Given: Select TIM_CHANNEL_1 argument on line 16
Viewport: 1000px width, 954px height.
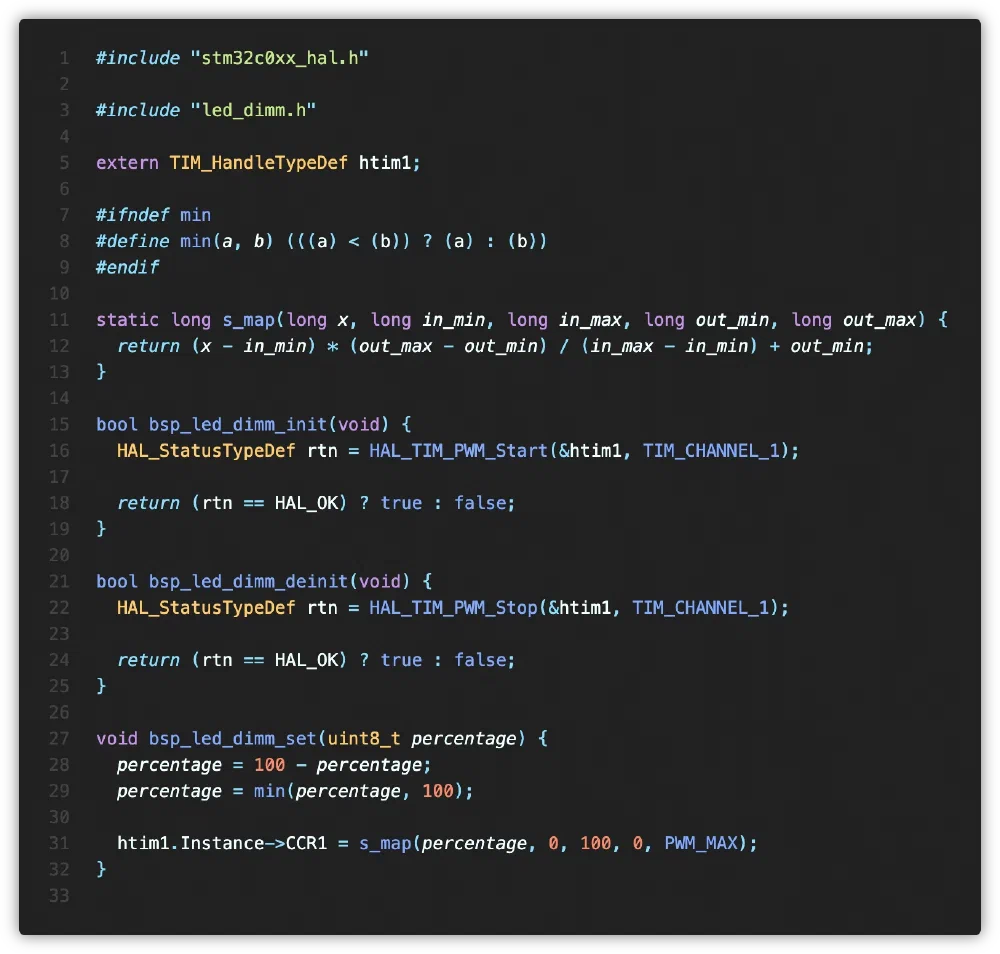Looking at the screenshot, I should pyautogui.click(x=715, y=450).
